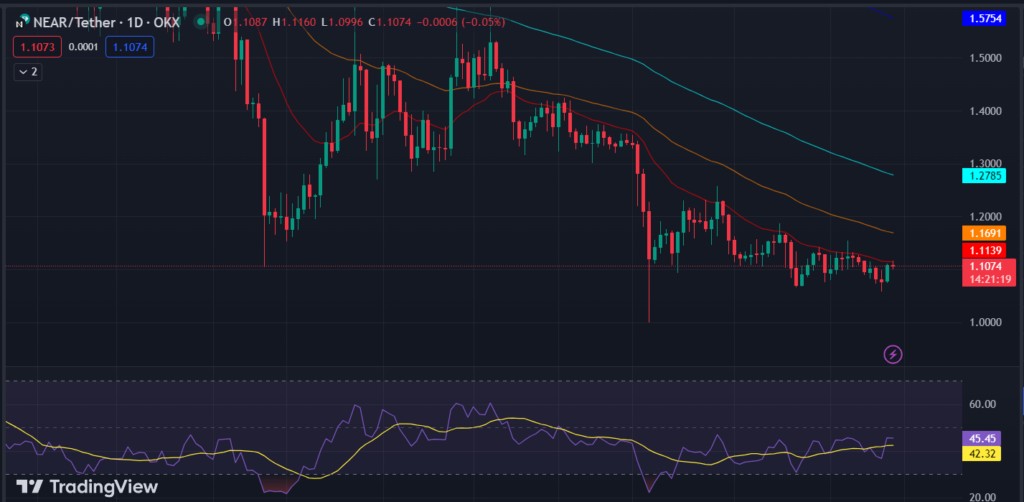Click the 1.4000 price axis label

(x=985, y=111)
